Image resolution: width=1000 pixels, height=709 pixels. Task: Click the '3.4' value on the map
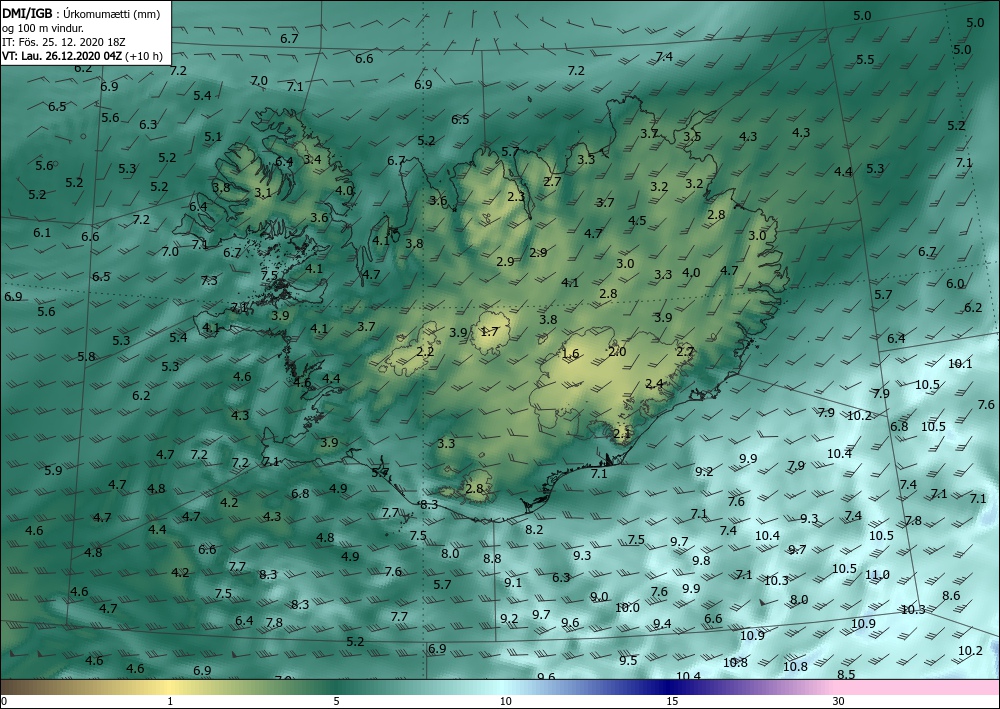pos(312,159)
